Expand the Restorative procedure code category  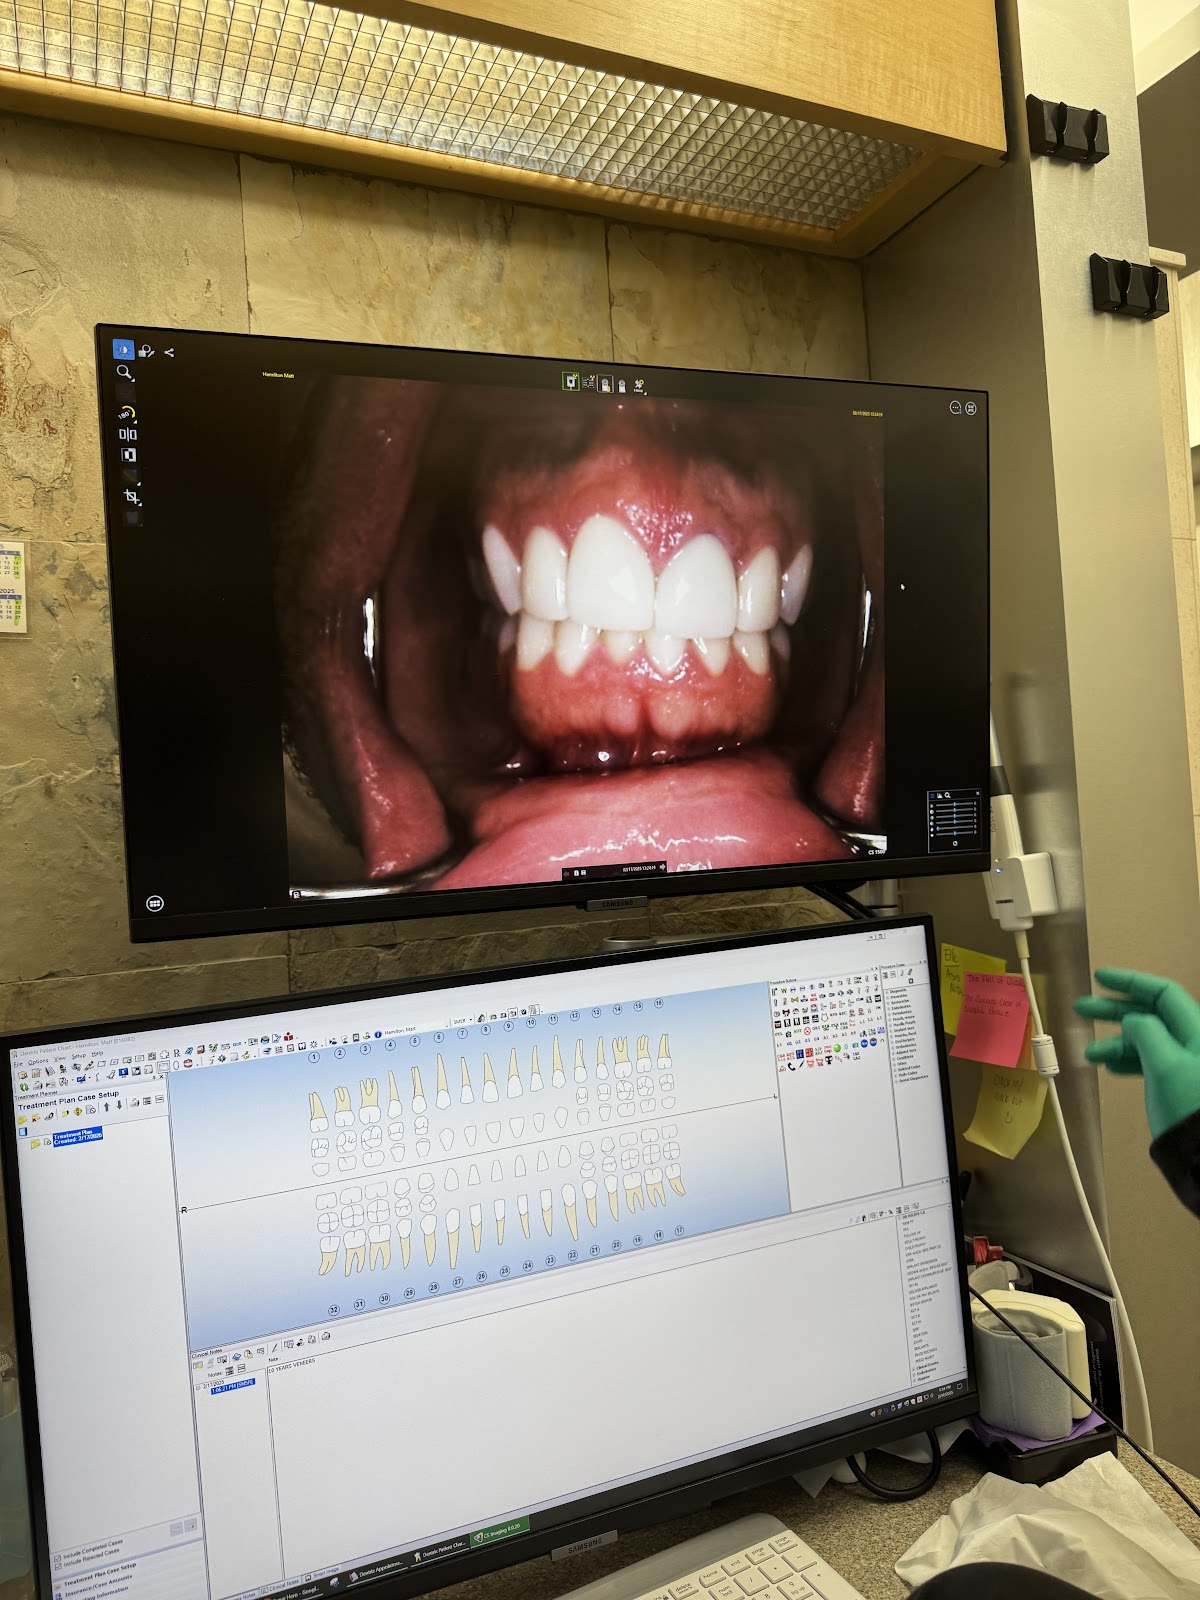coord(899,1002)
